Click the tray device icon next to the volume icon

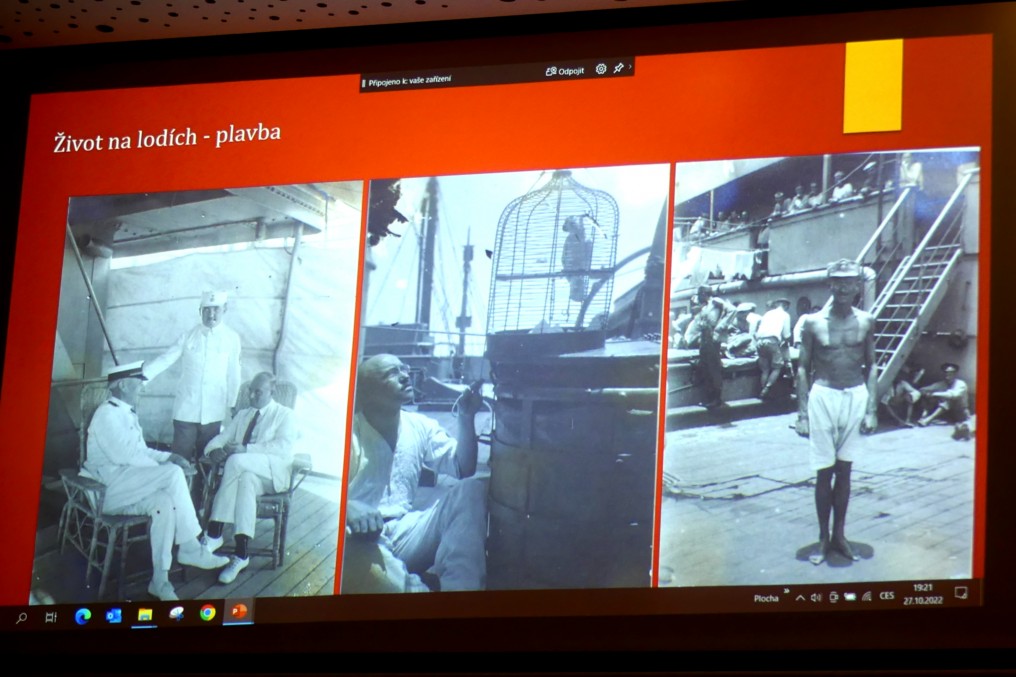833,597
